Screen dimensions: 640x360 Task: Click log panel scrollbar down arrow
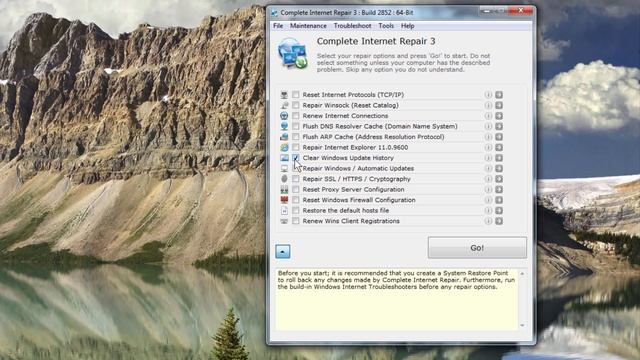click(x=522, y=325)
